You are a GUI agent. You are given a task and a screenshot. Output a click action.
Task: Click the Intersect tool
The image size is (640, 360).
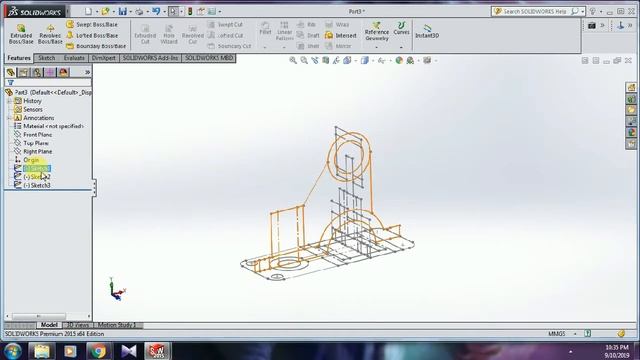tap(341, 36)
